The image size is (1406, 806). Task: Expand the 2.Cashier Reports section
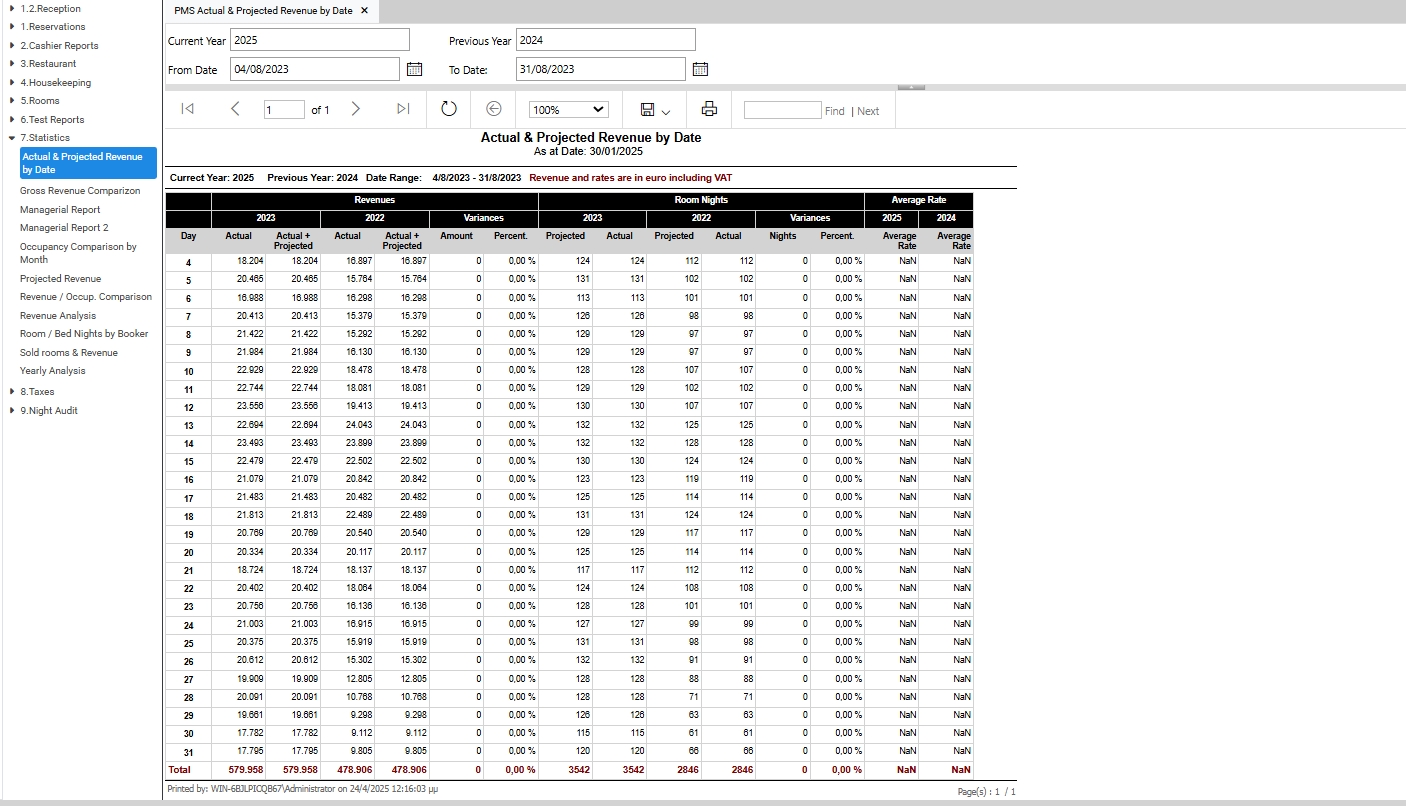(11, 46)
